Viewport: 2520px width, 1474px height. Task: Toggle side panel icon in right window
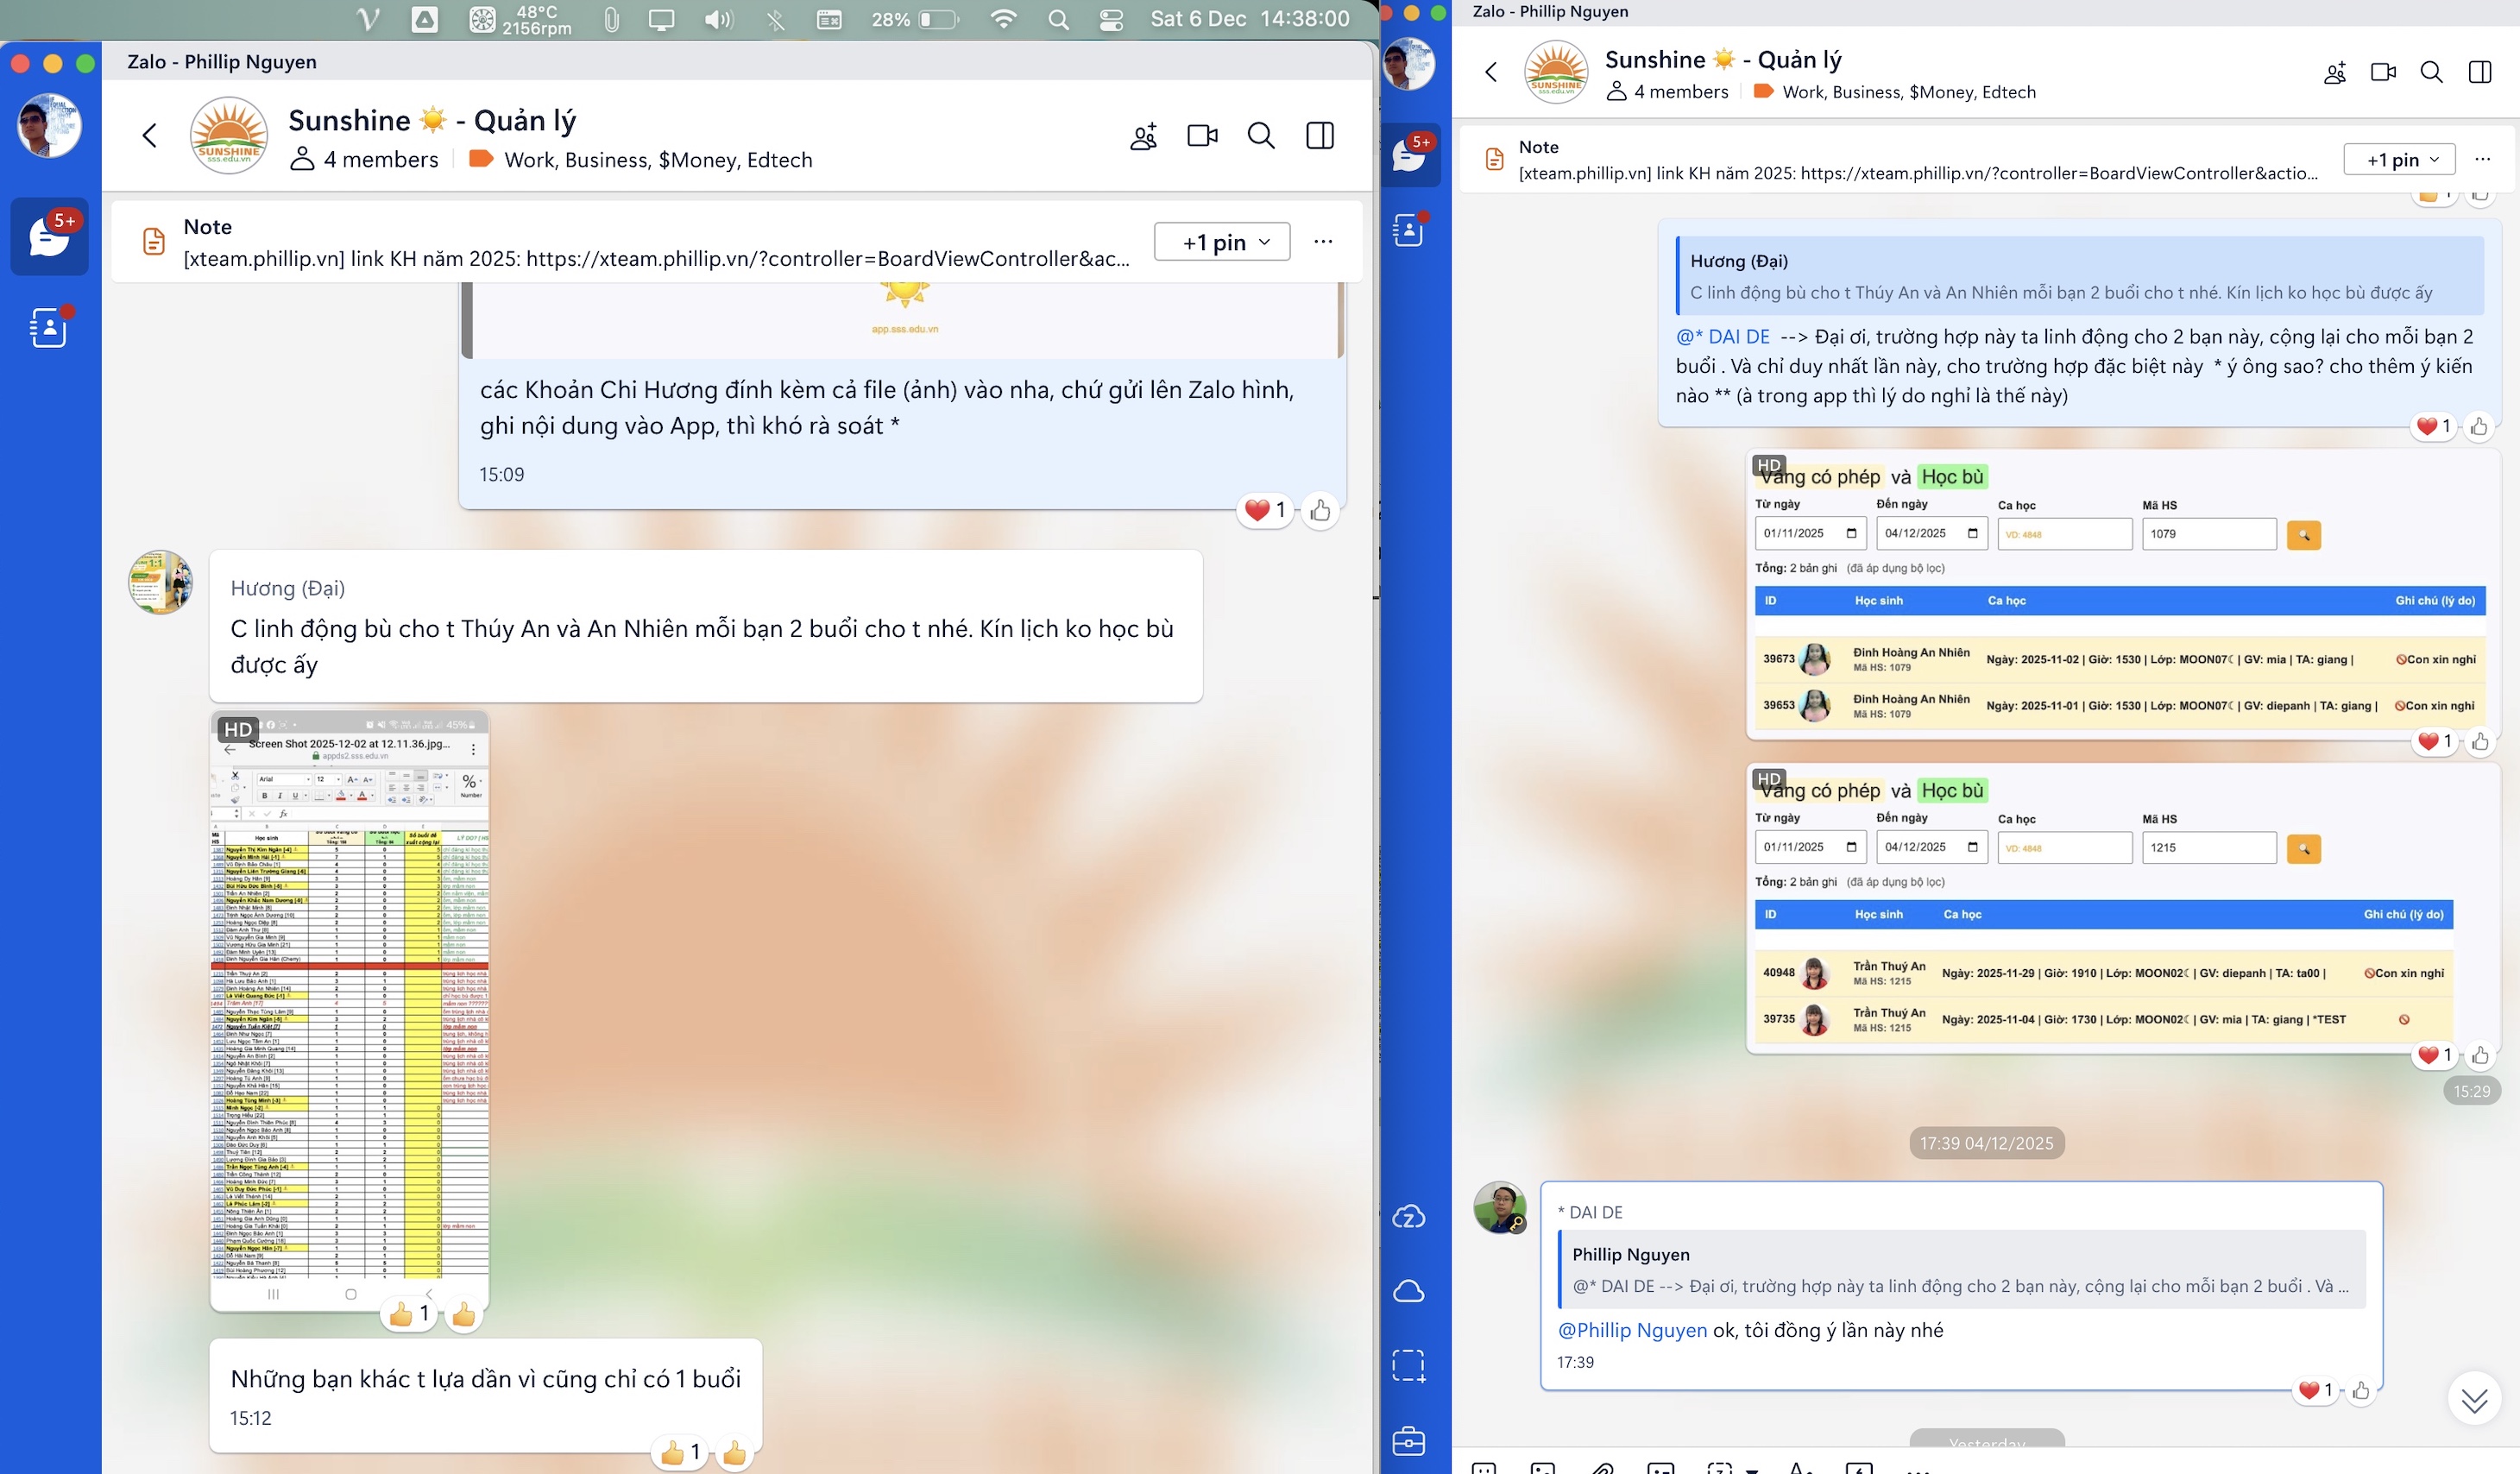tap(2479, 72)
